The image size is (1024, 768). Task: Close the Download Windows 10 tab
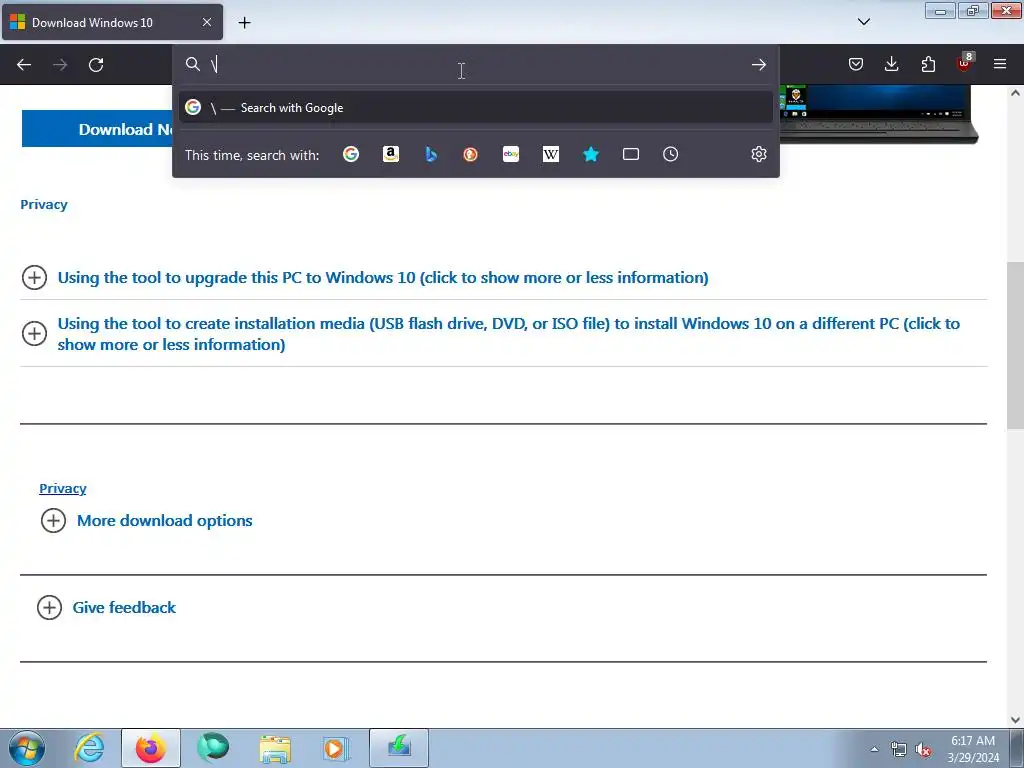(207, 22)
